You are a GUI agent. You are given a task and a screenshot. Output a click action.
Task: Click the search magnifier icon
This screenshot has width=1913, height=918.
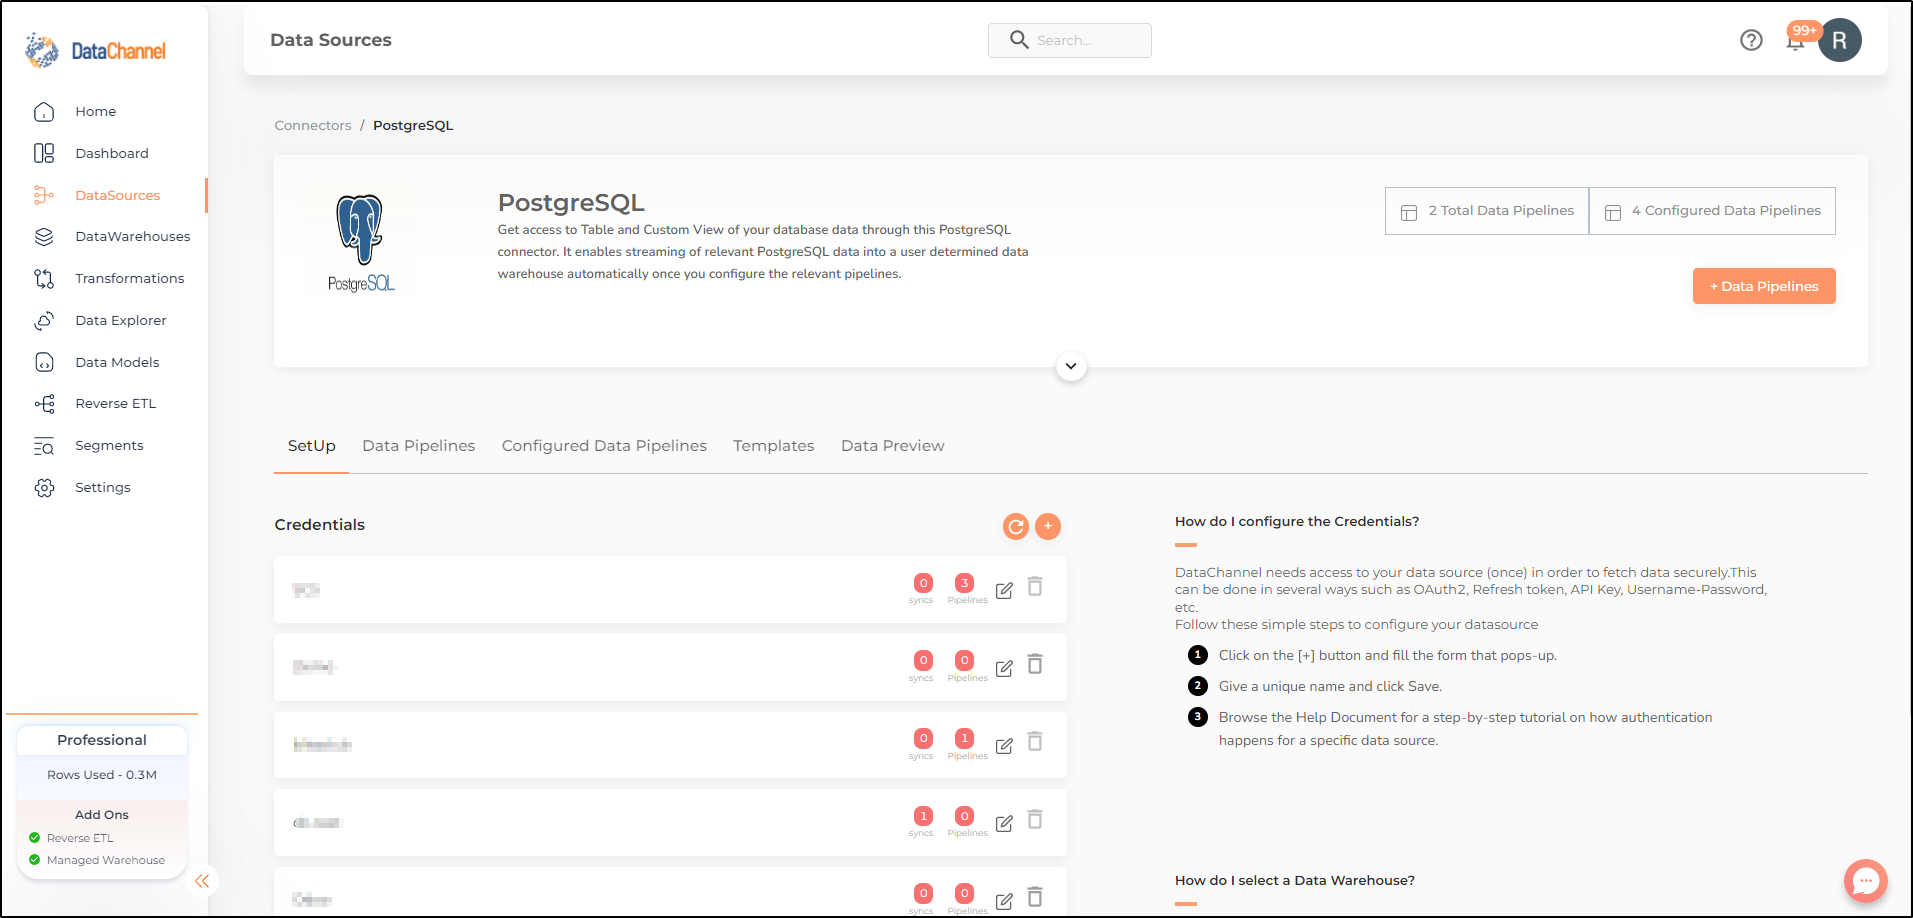(1019, 40)
